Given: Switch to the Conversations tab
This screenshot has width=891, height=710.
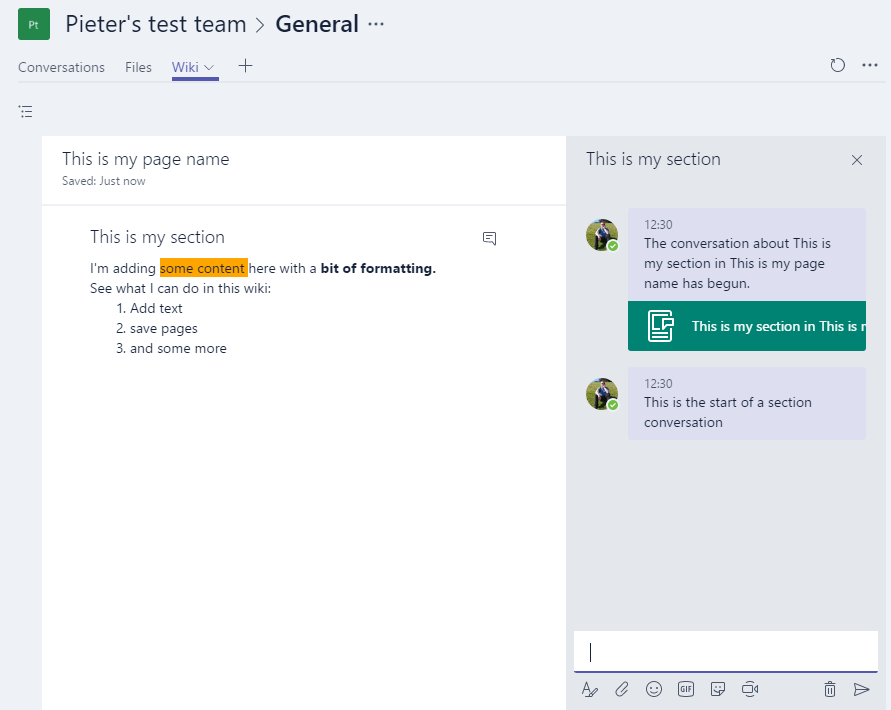Looking at the screenshot, I should pos(61,67).
